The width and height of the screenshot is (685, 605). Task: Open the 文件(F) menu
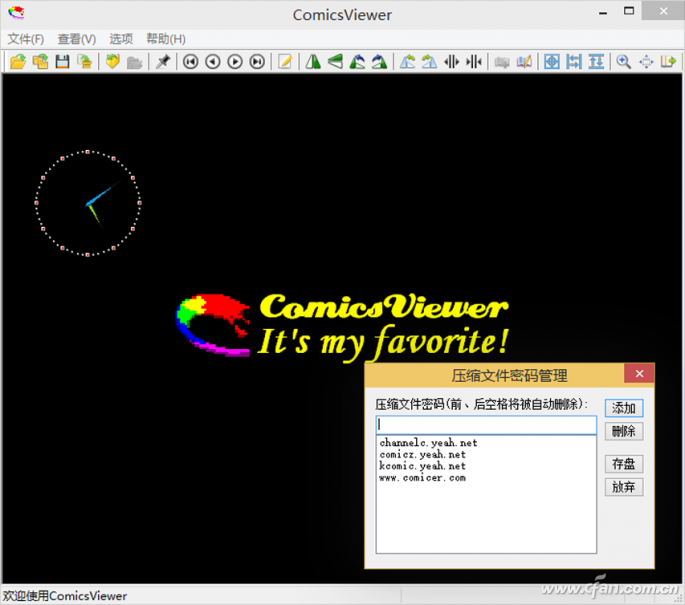(26, 39)
